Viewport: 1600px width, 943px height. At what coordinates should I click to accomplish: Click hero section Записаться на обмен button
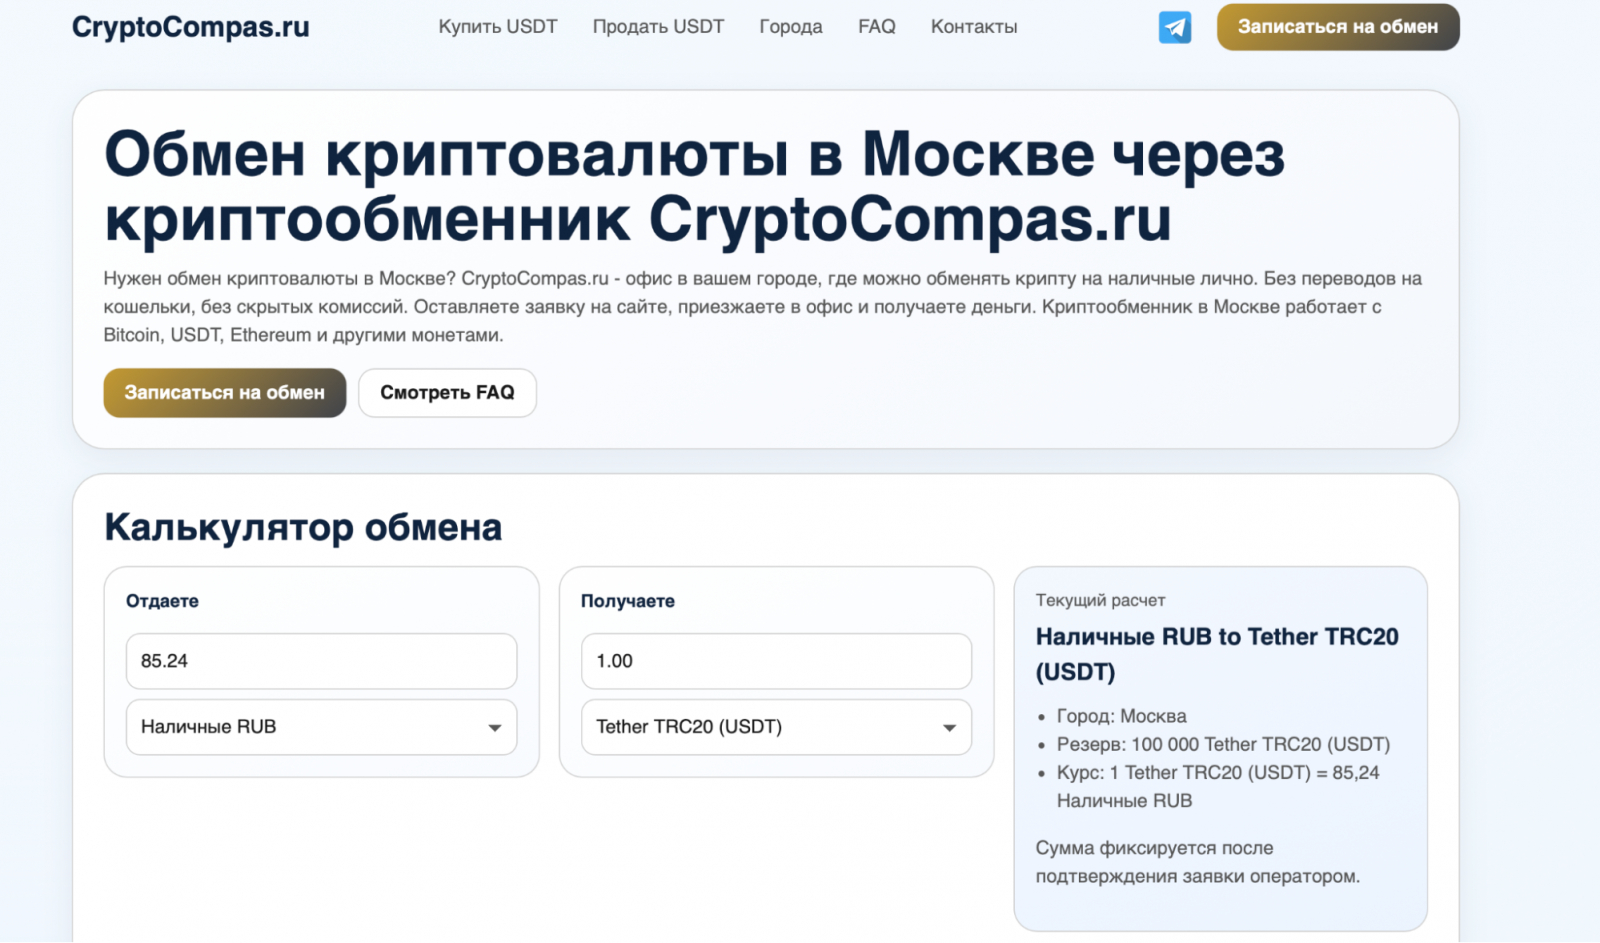point(225,393)
